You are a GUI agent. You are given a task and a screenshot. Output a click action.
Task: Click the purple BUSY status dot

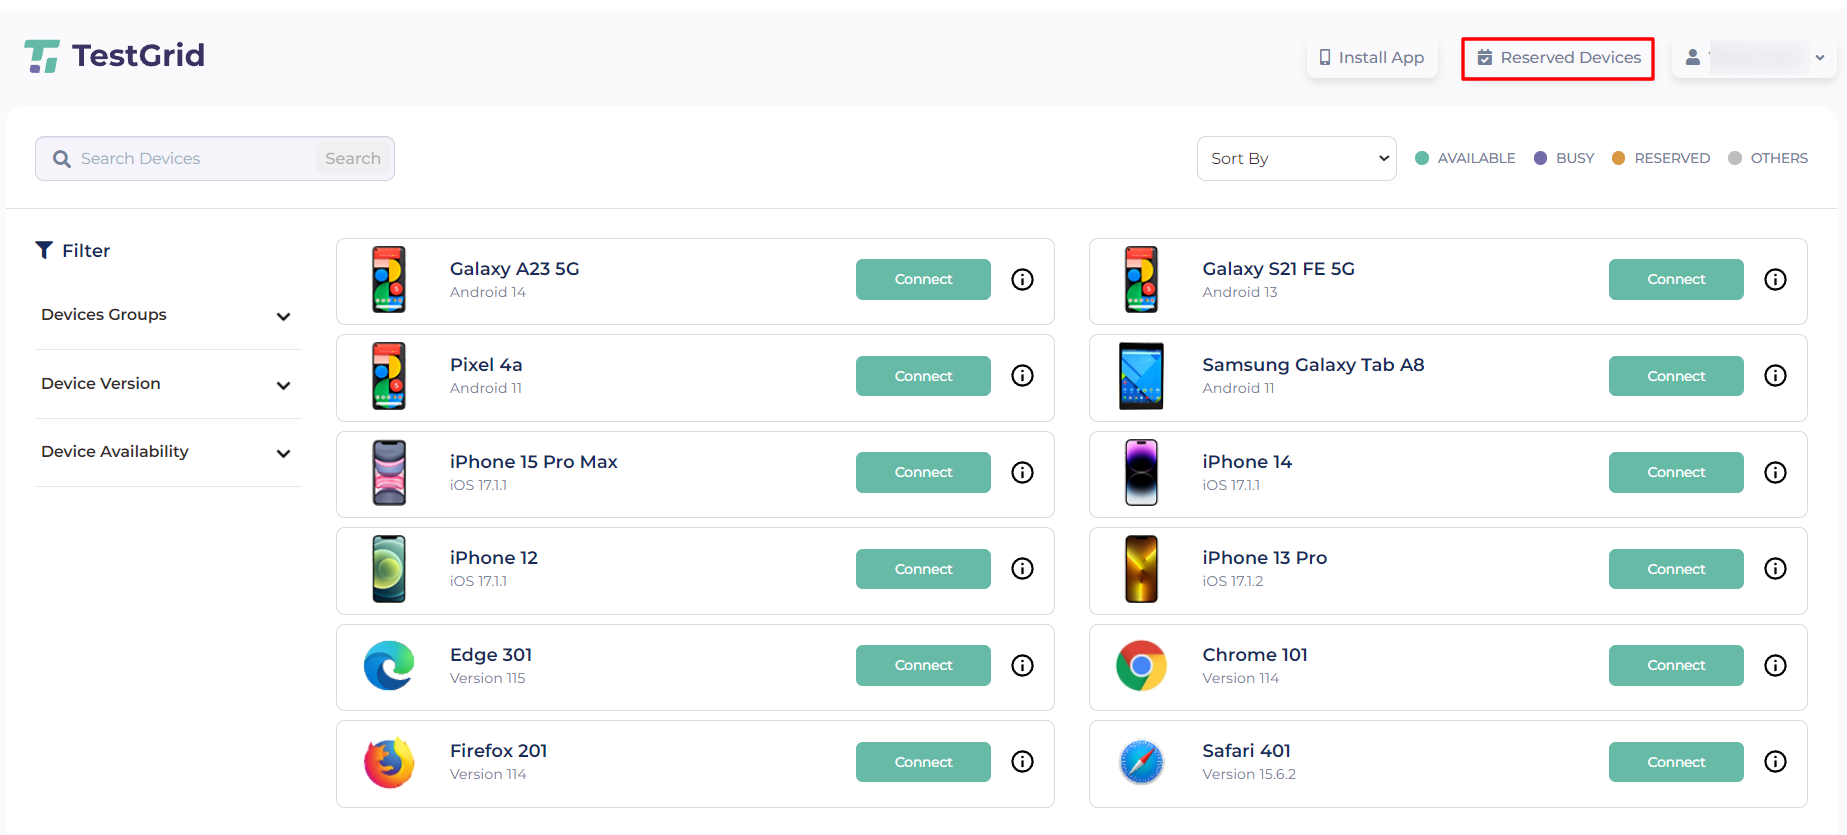click(x=1540, y=158)
